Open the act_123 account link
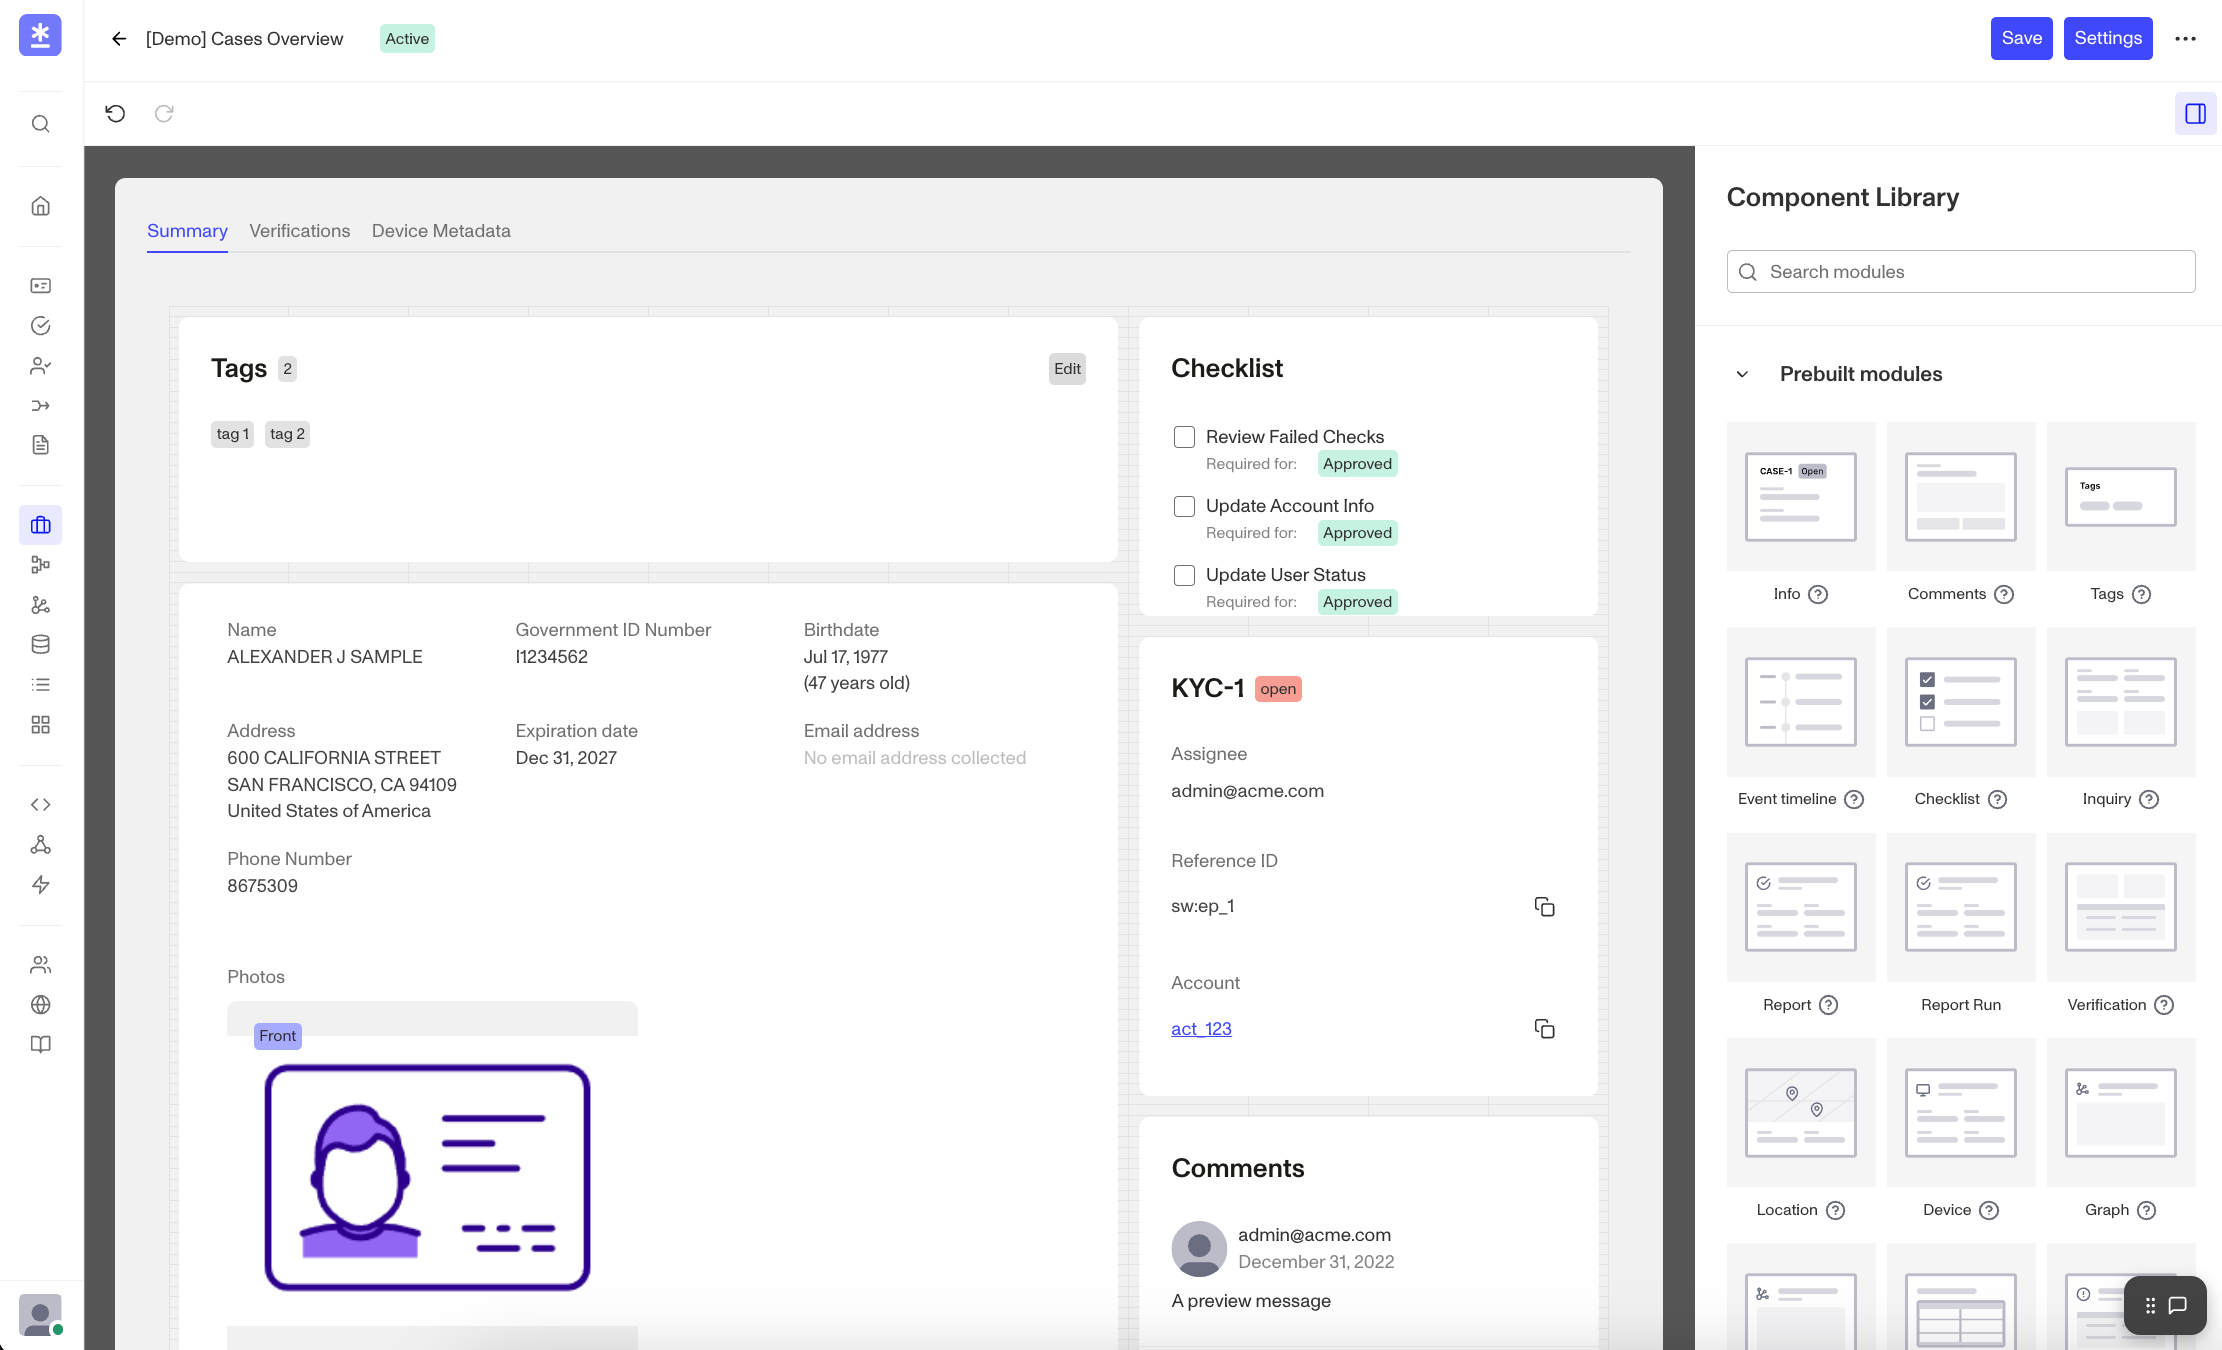 [1201, 1029]
